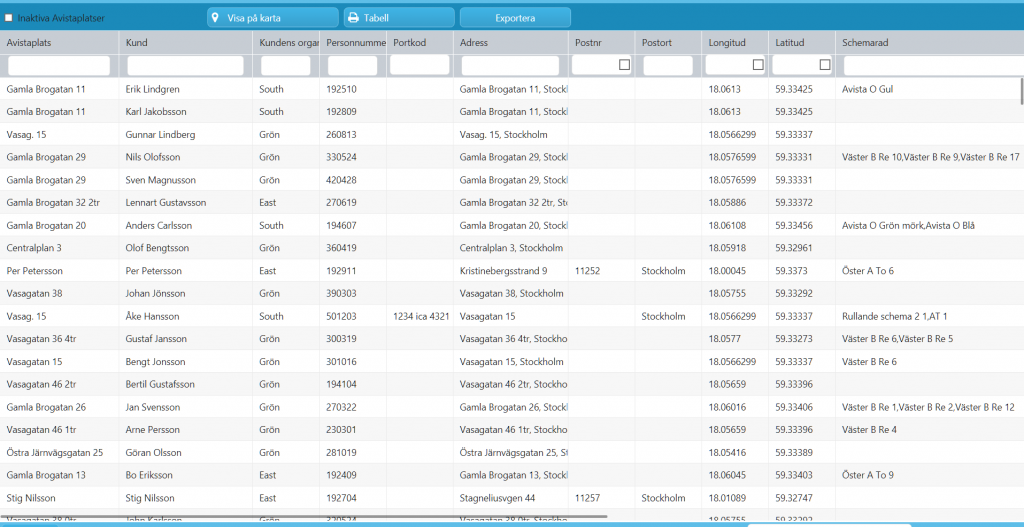Select the Erik Lindgren row
The image size is (1024, 527).
pos(512,89)
